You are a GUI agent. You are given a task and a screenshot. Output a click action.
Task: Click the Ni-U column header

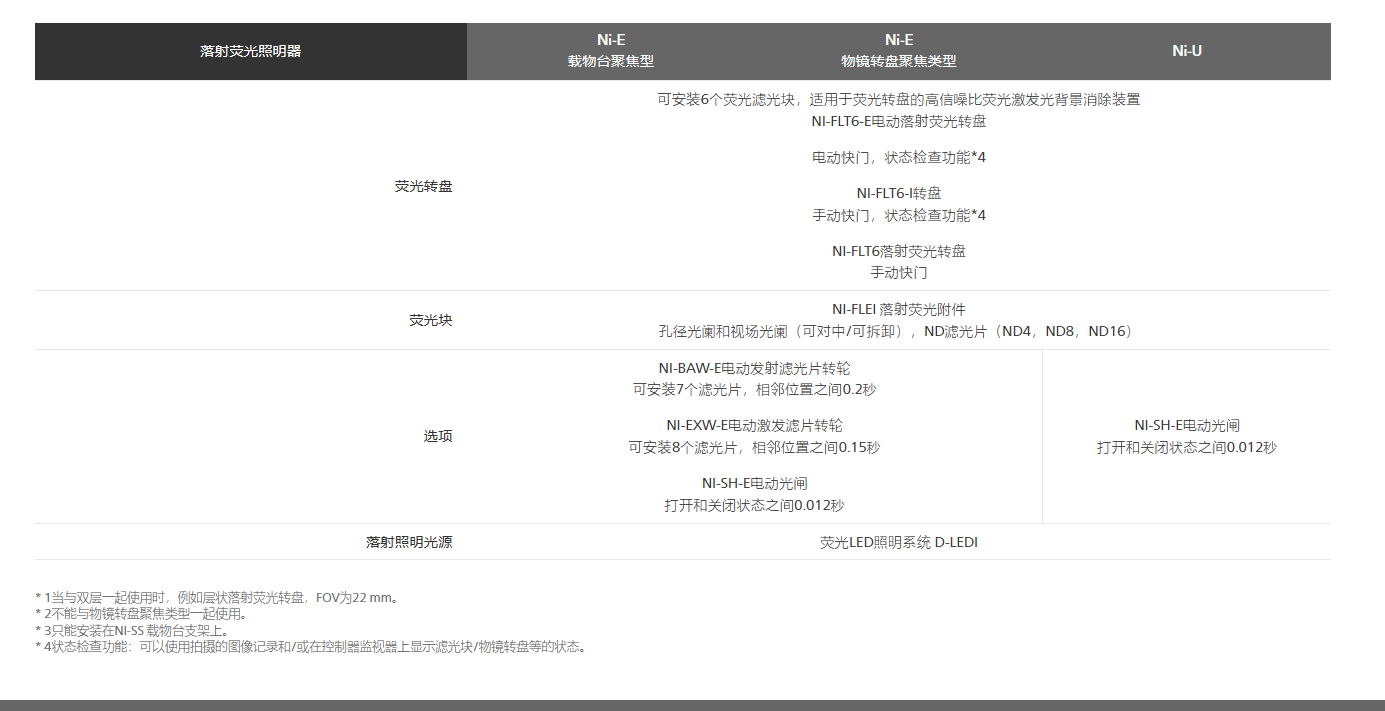click(x=1187, y=51)
